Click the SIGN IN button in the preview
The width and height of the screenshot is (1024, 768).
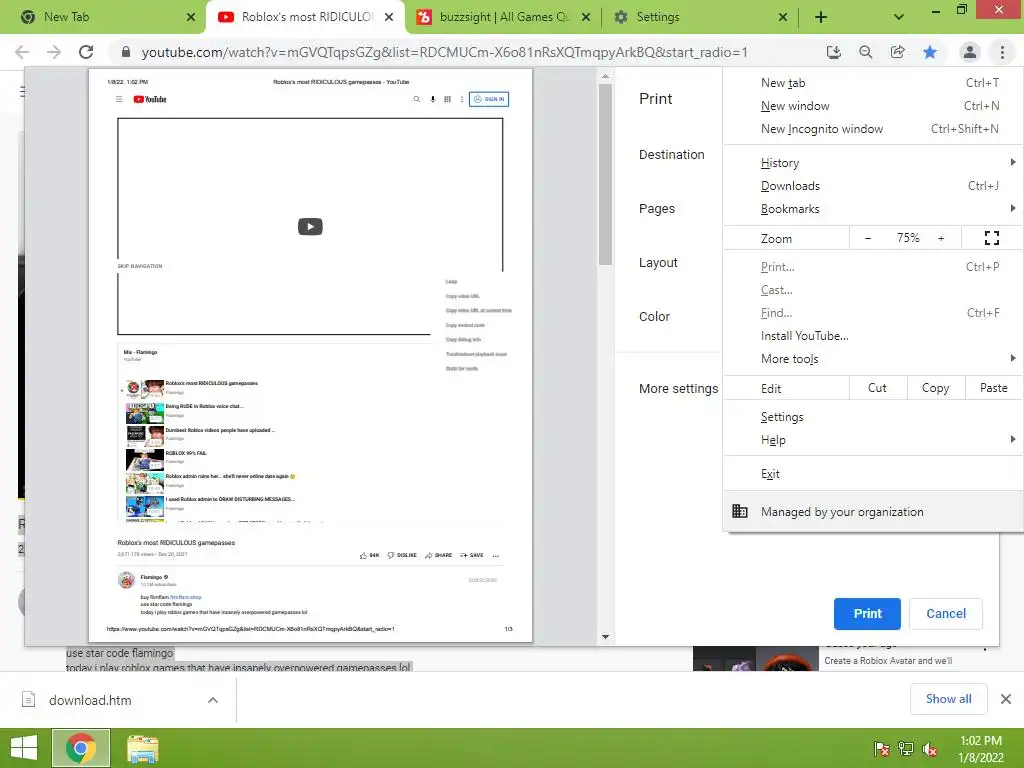[488, 99]
